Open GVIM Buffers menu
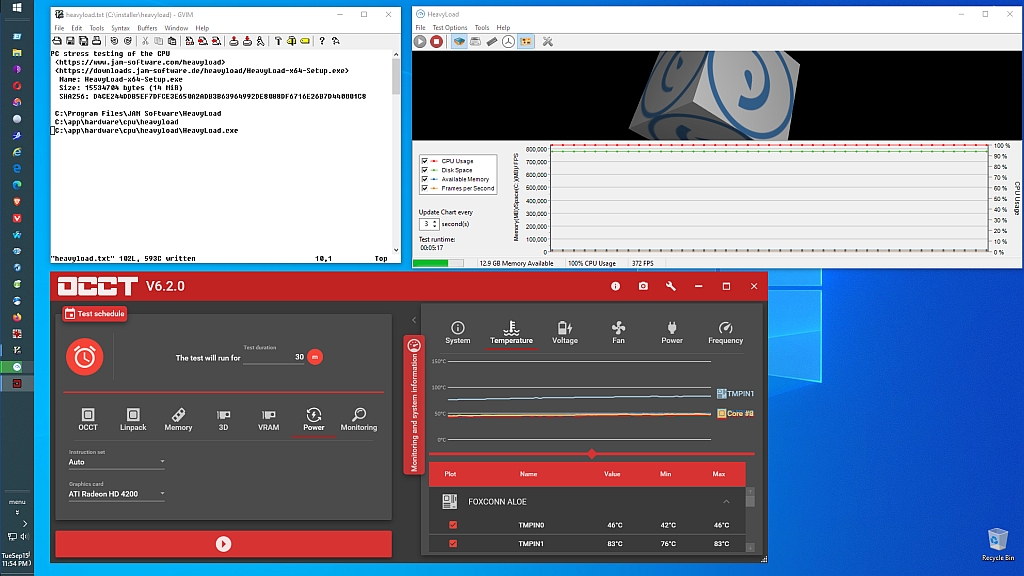The image size is (1024, 576). click(147, 28)
